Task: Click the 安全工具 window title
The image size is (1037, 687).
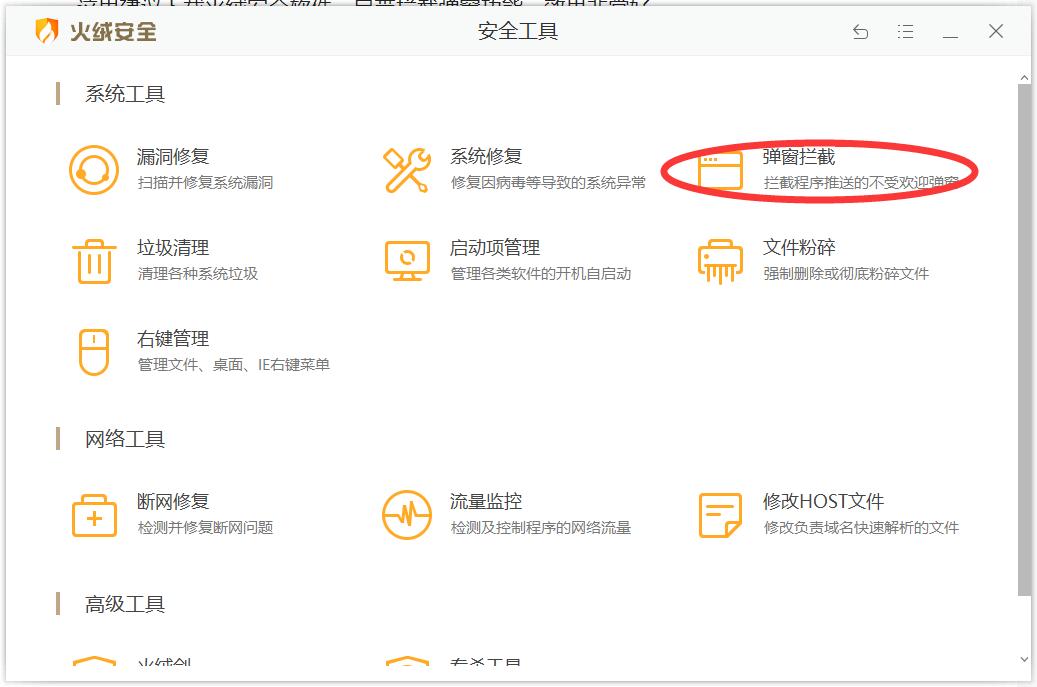Action: pos(517,32)
